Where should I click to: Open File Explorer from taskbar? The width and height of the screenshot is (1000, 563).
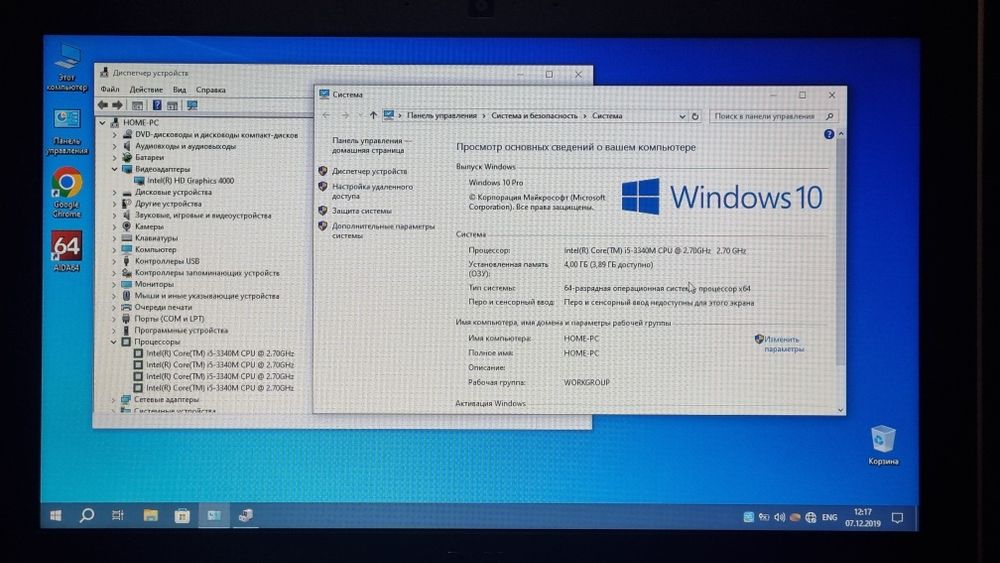click(x=151, y=515)
